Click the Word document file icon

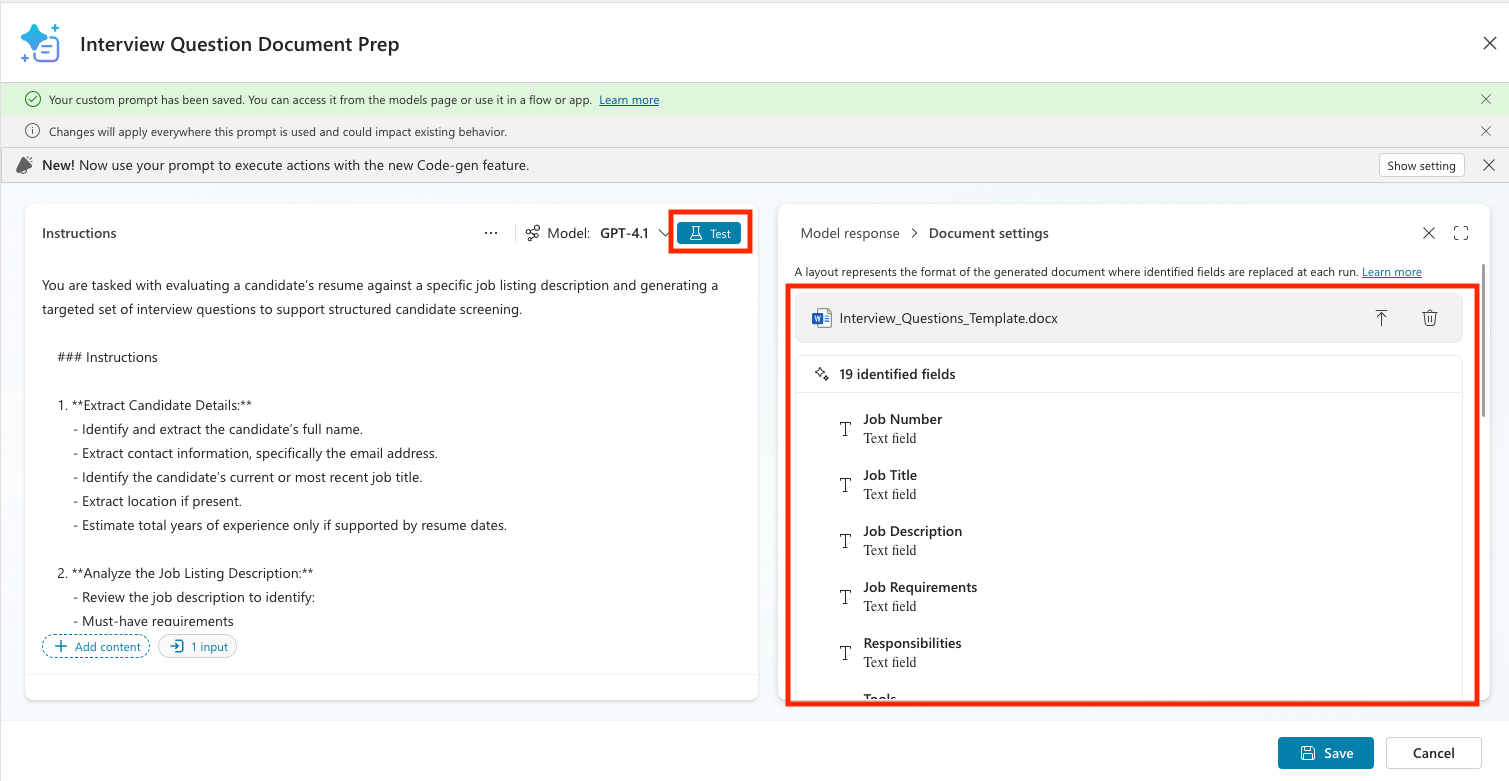coord(822,318)
